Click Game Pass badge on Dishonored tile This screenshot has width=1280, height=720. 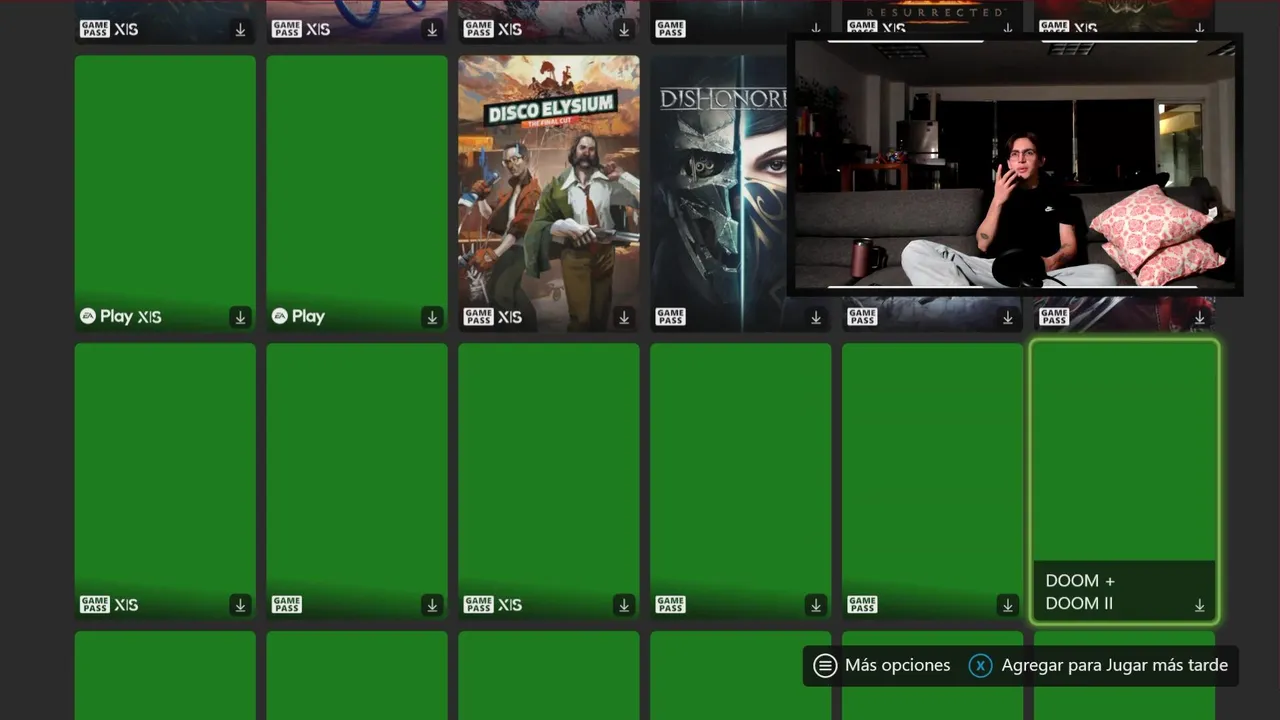[x=671, y=317]
